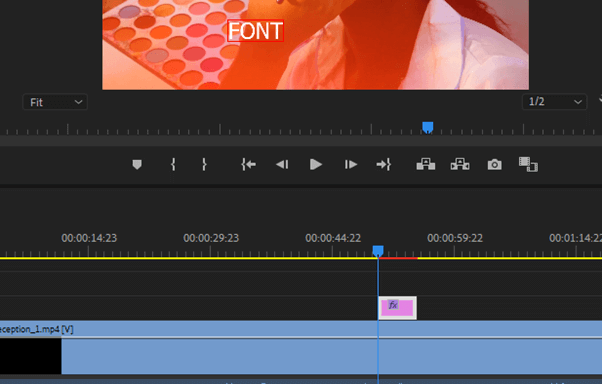Click the Mark Out bracket icon
The height and width of the screenshot is (384, 602).
(x=204, y=164)
